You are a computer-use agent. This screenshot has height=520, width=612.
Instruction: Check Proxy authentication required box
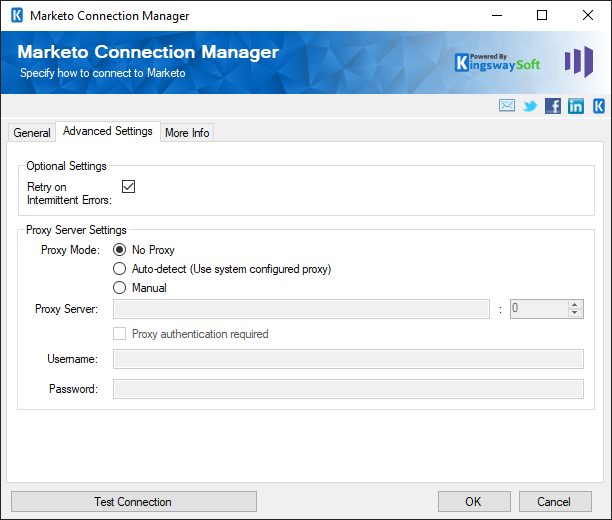coord(119,334)
